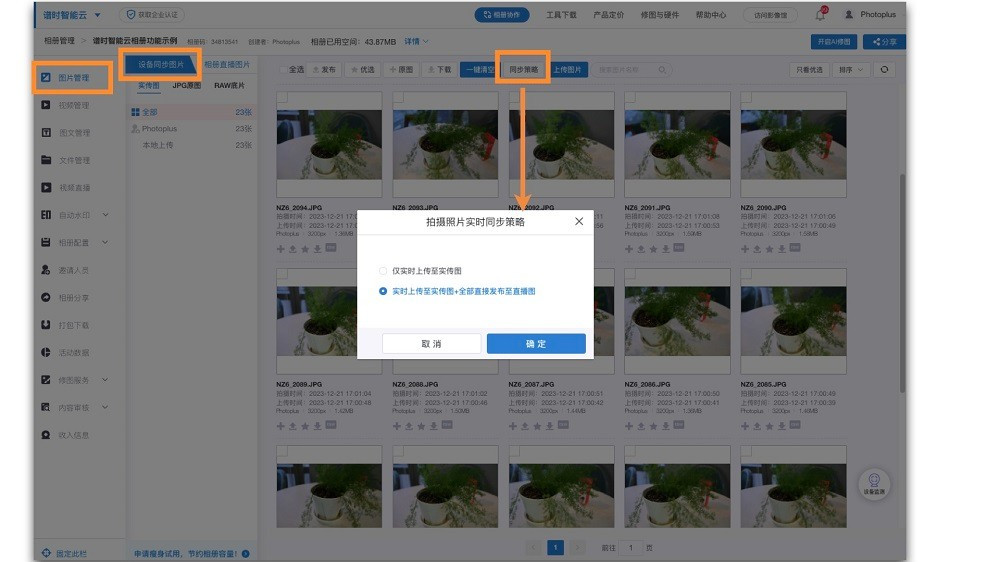
Task: Switch to the 相册直播图片 tab
Action: point(226,64)
